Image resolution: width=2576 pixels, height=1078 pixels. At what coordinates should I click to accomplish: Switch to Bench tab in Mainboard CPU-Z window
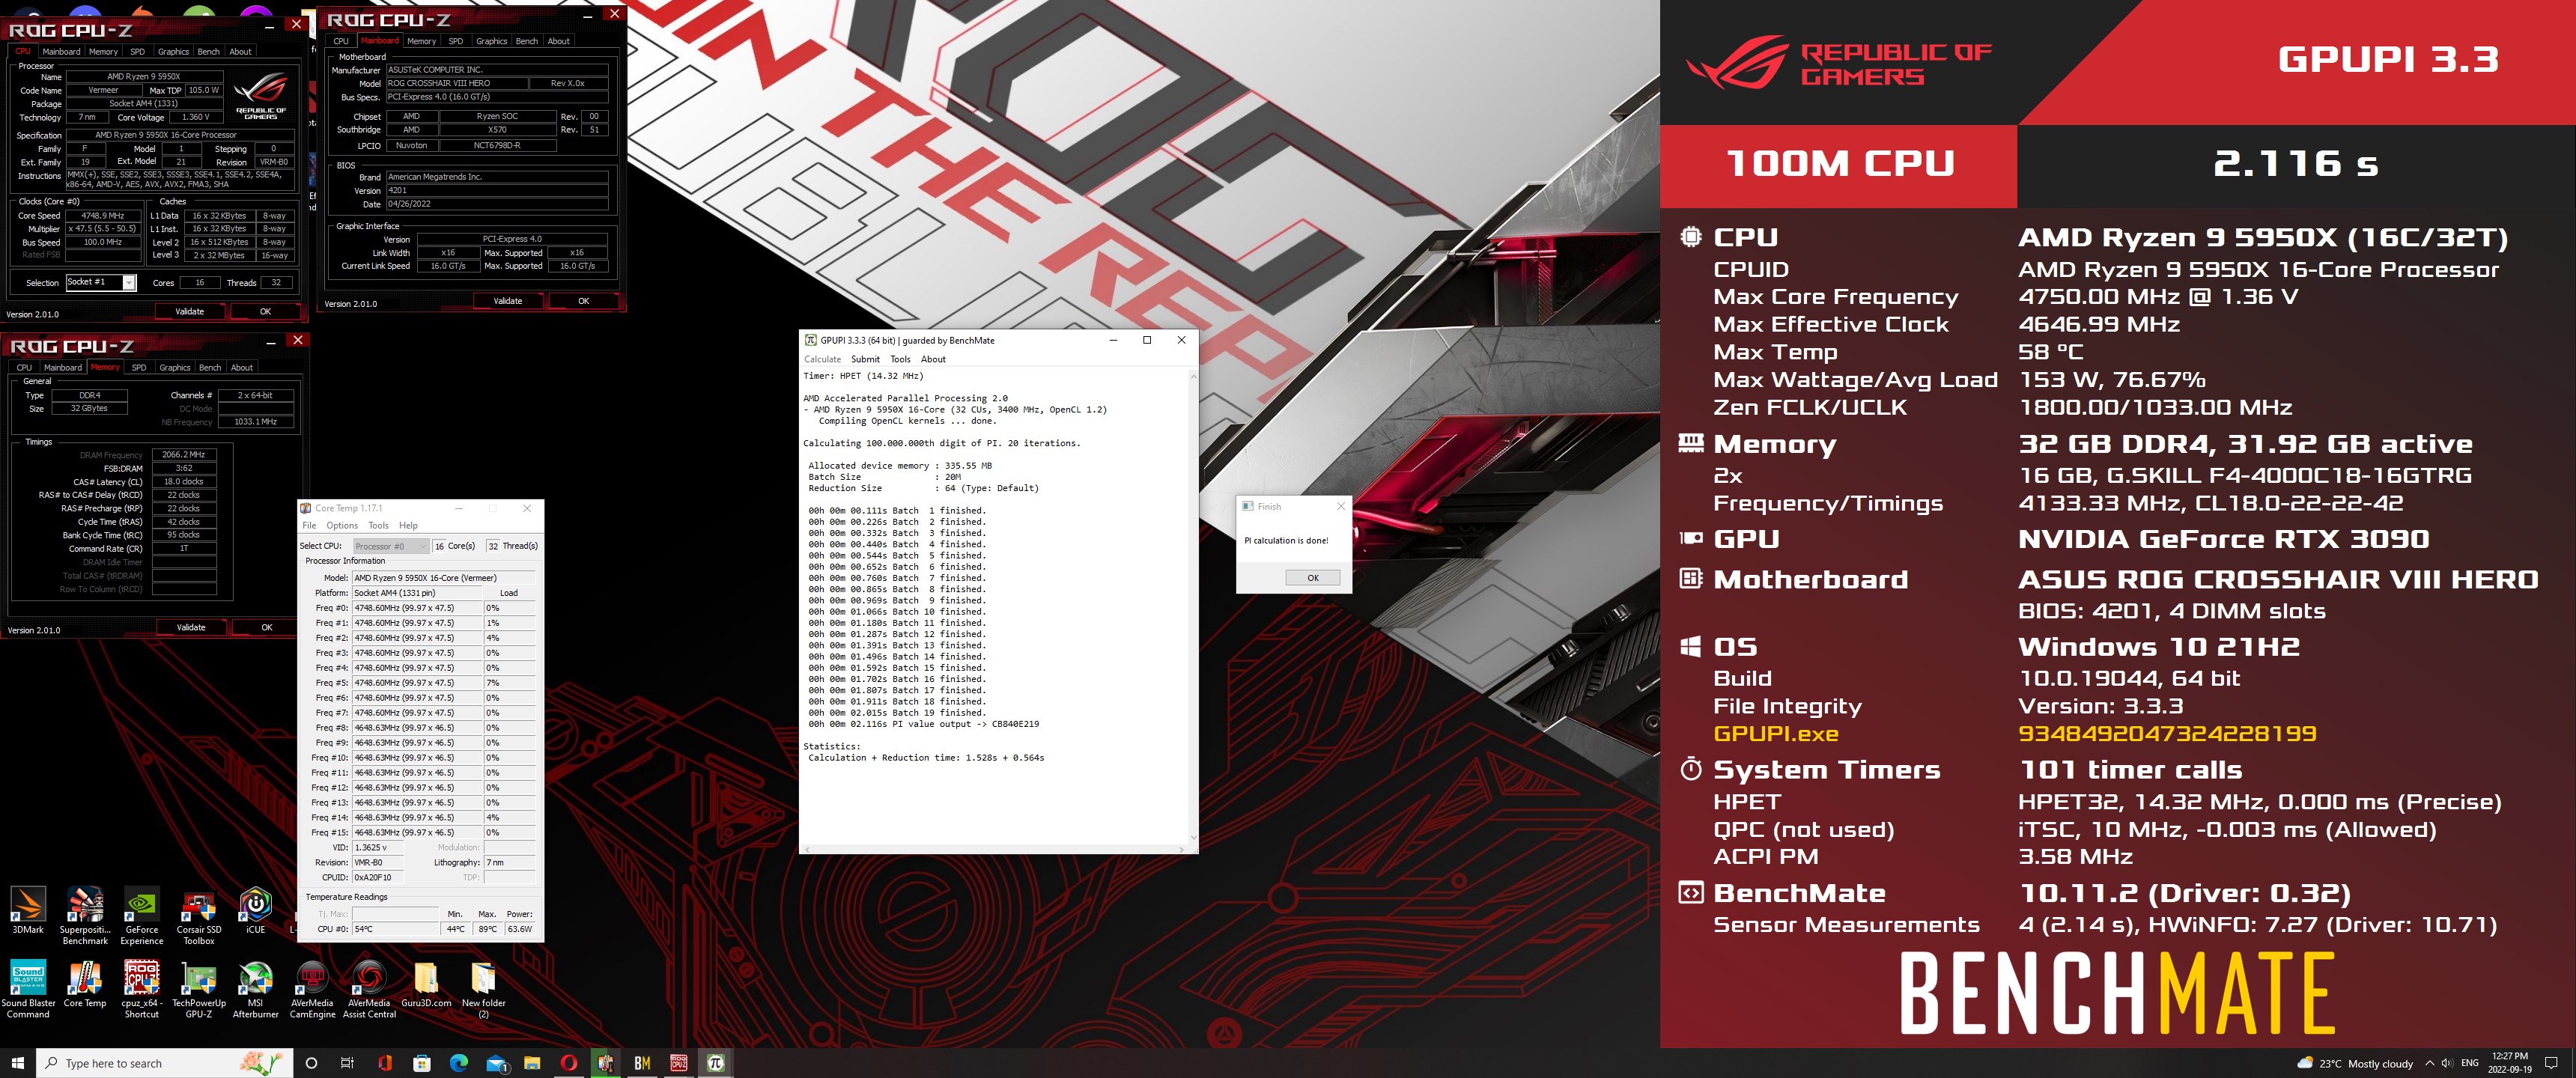point(527,41)
